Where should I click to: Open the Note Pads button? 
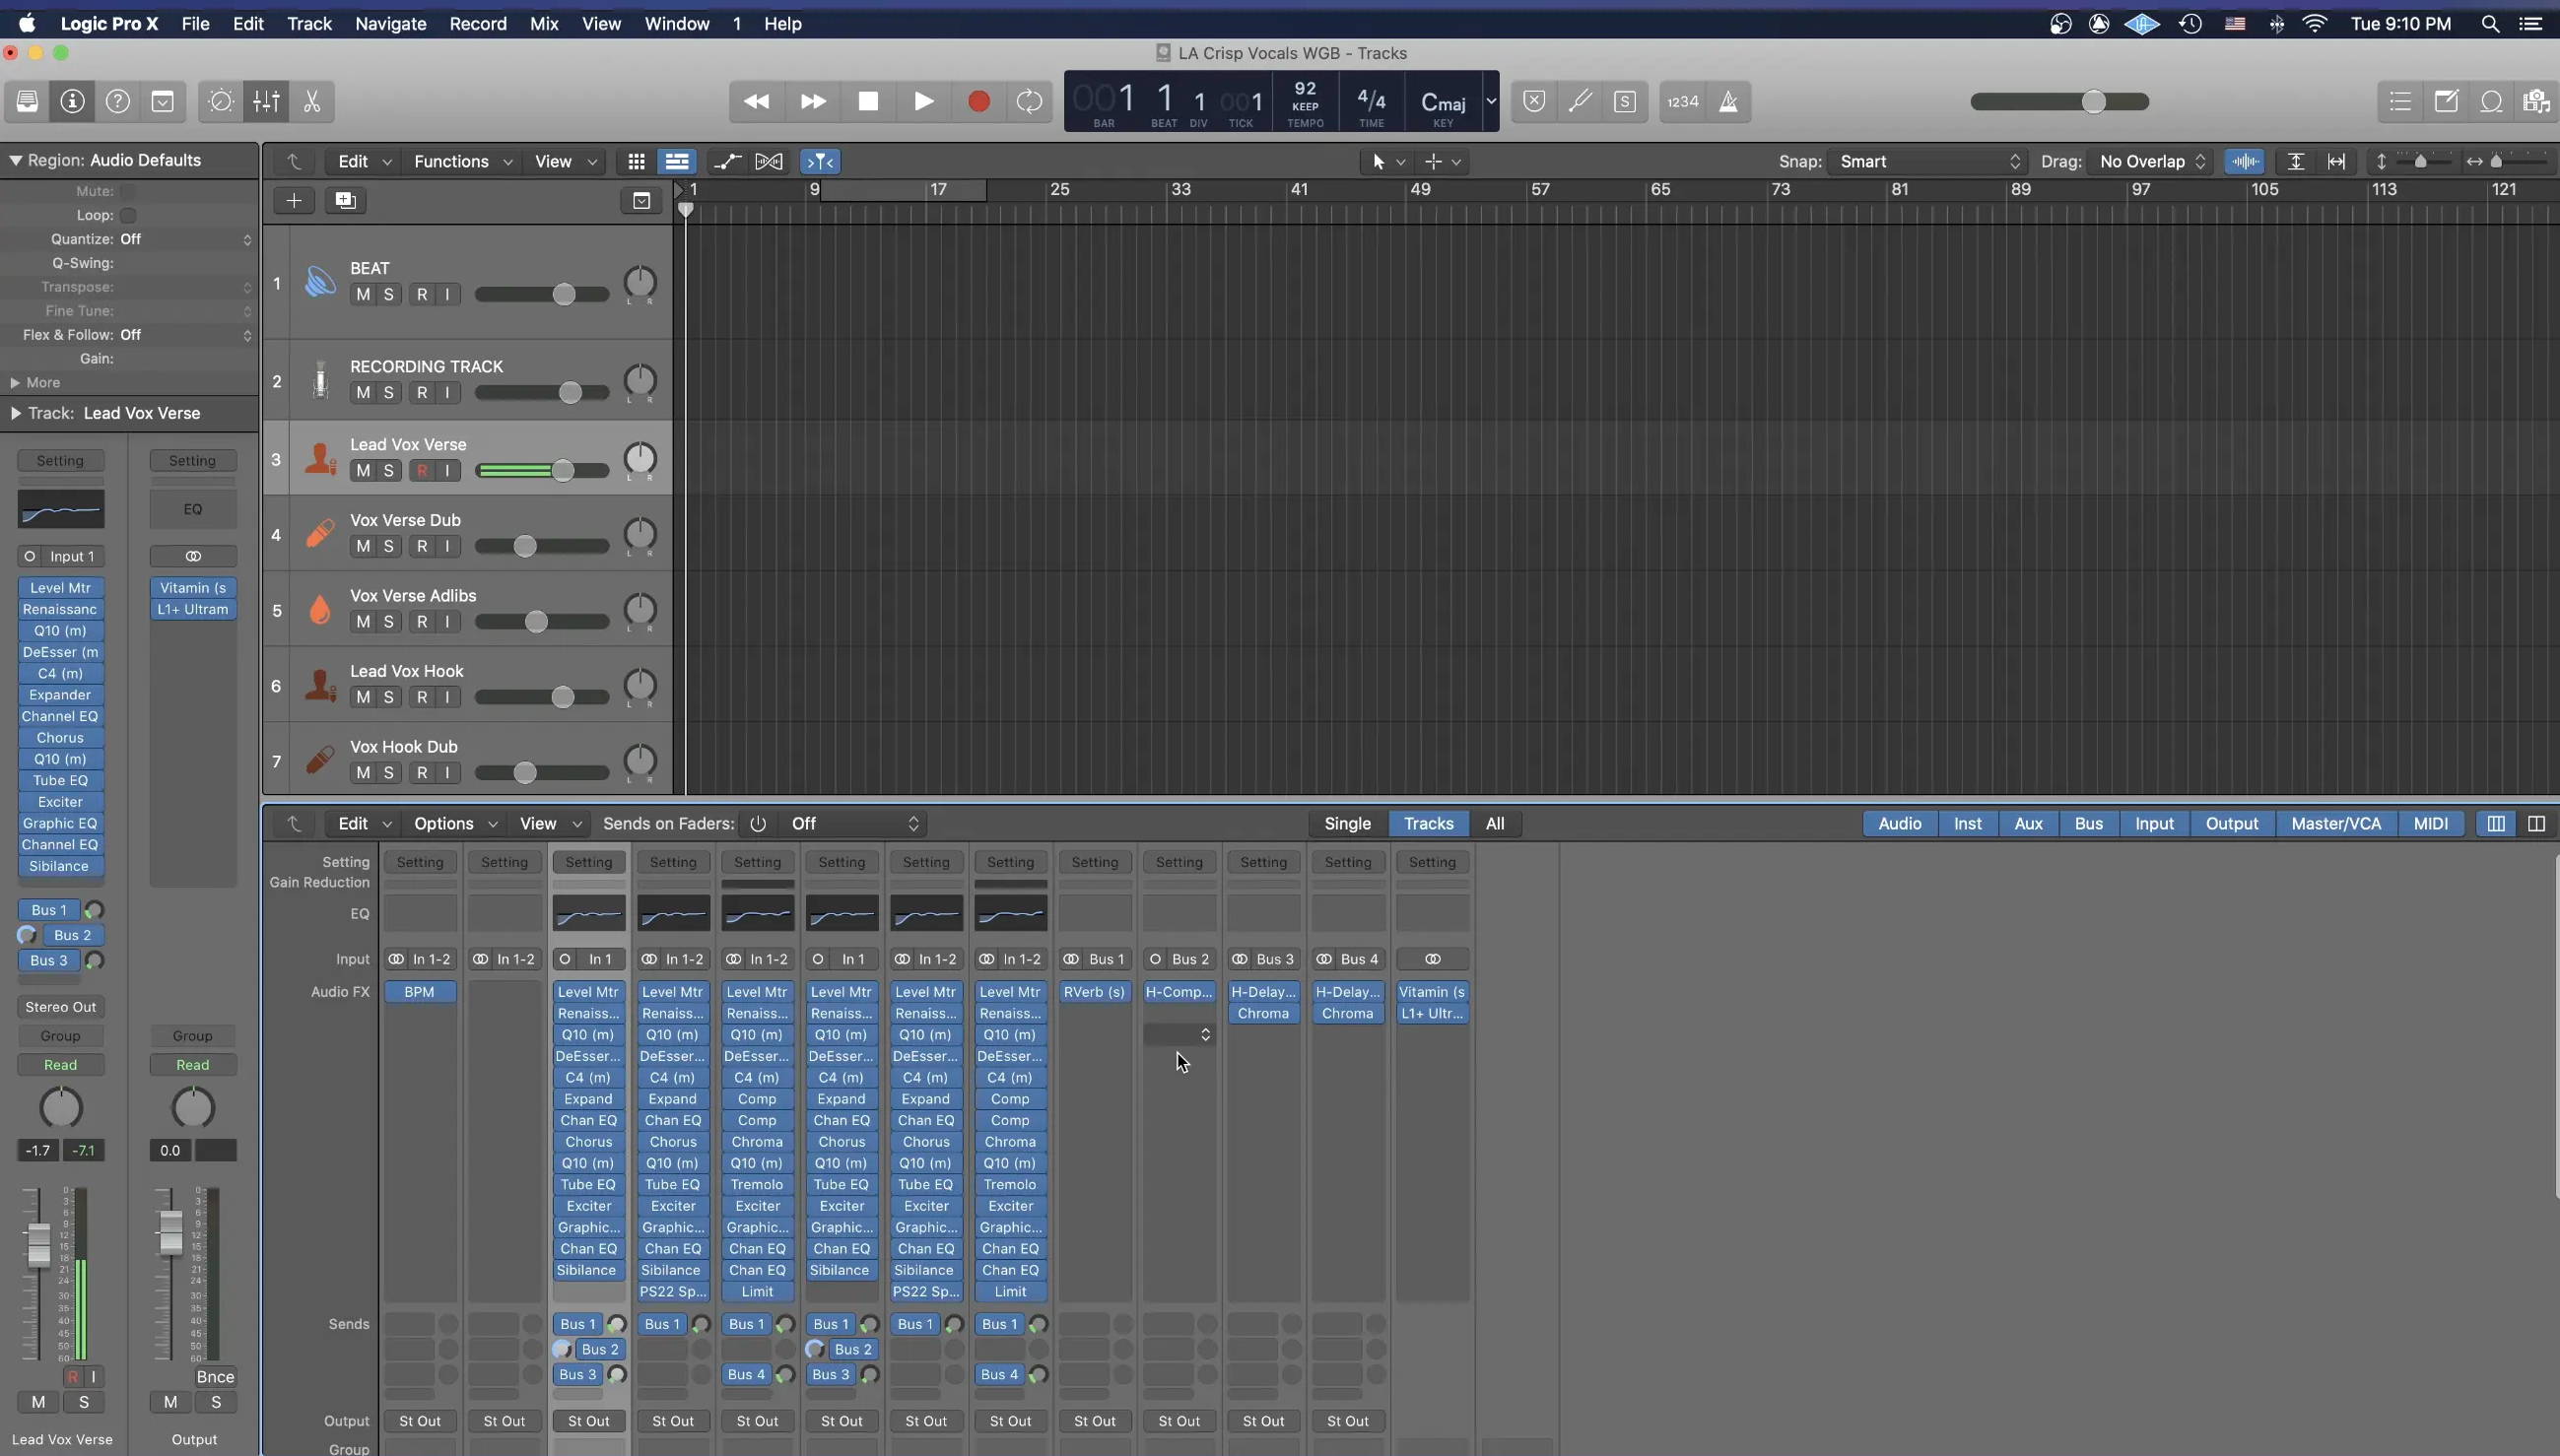point(2446,101)
